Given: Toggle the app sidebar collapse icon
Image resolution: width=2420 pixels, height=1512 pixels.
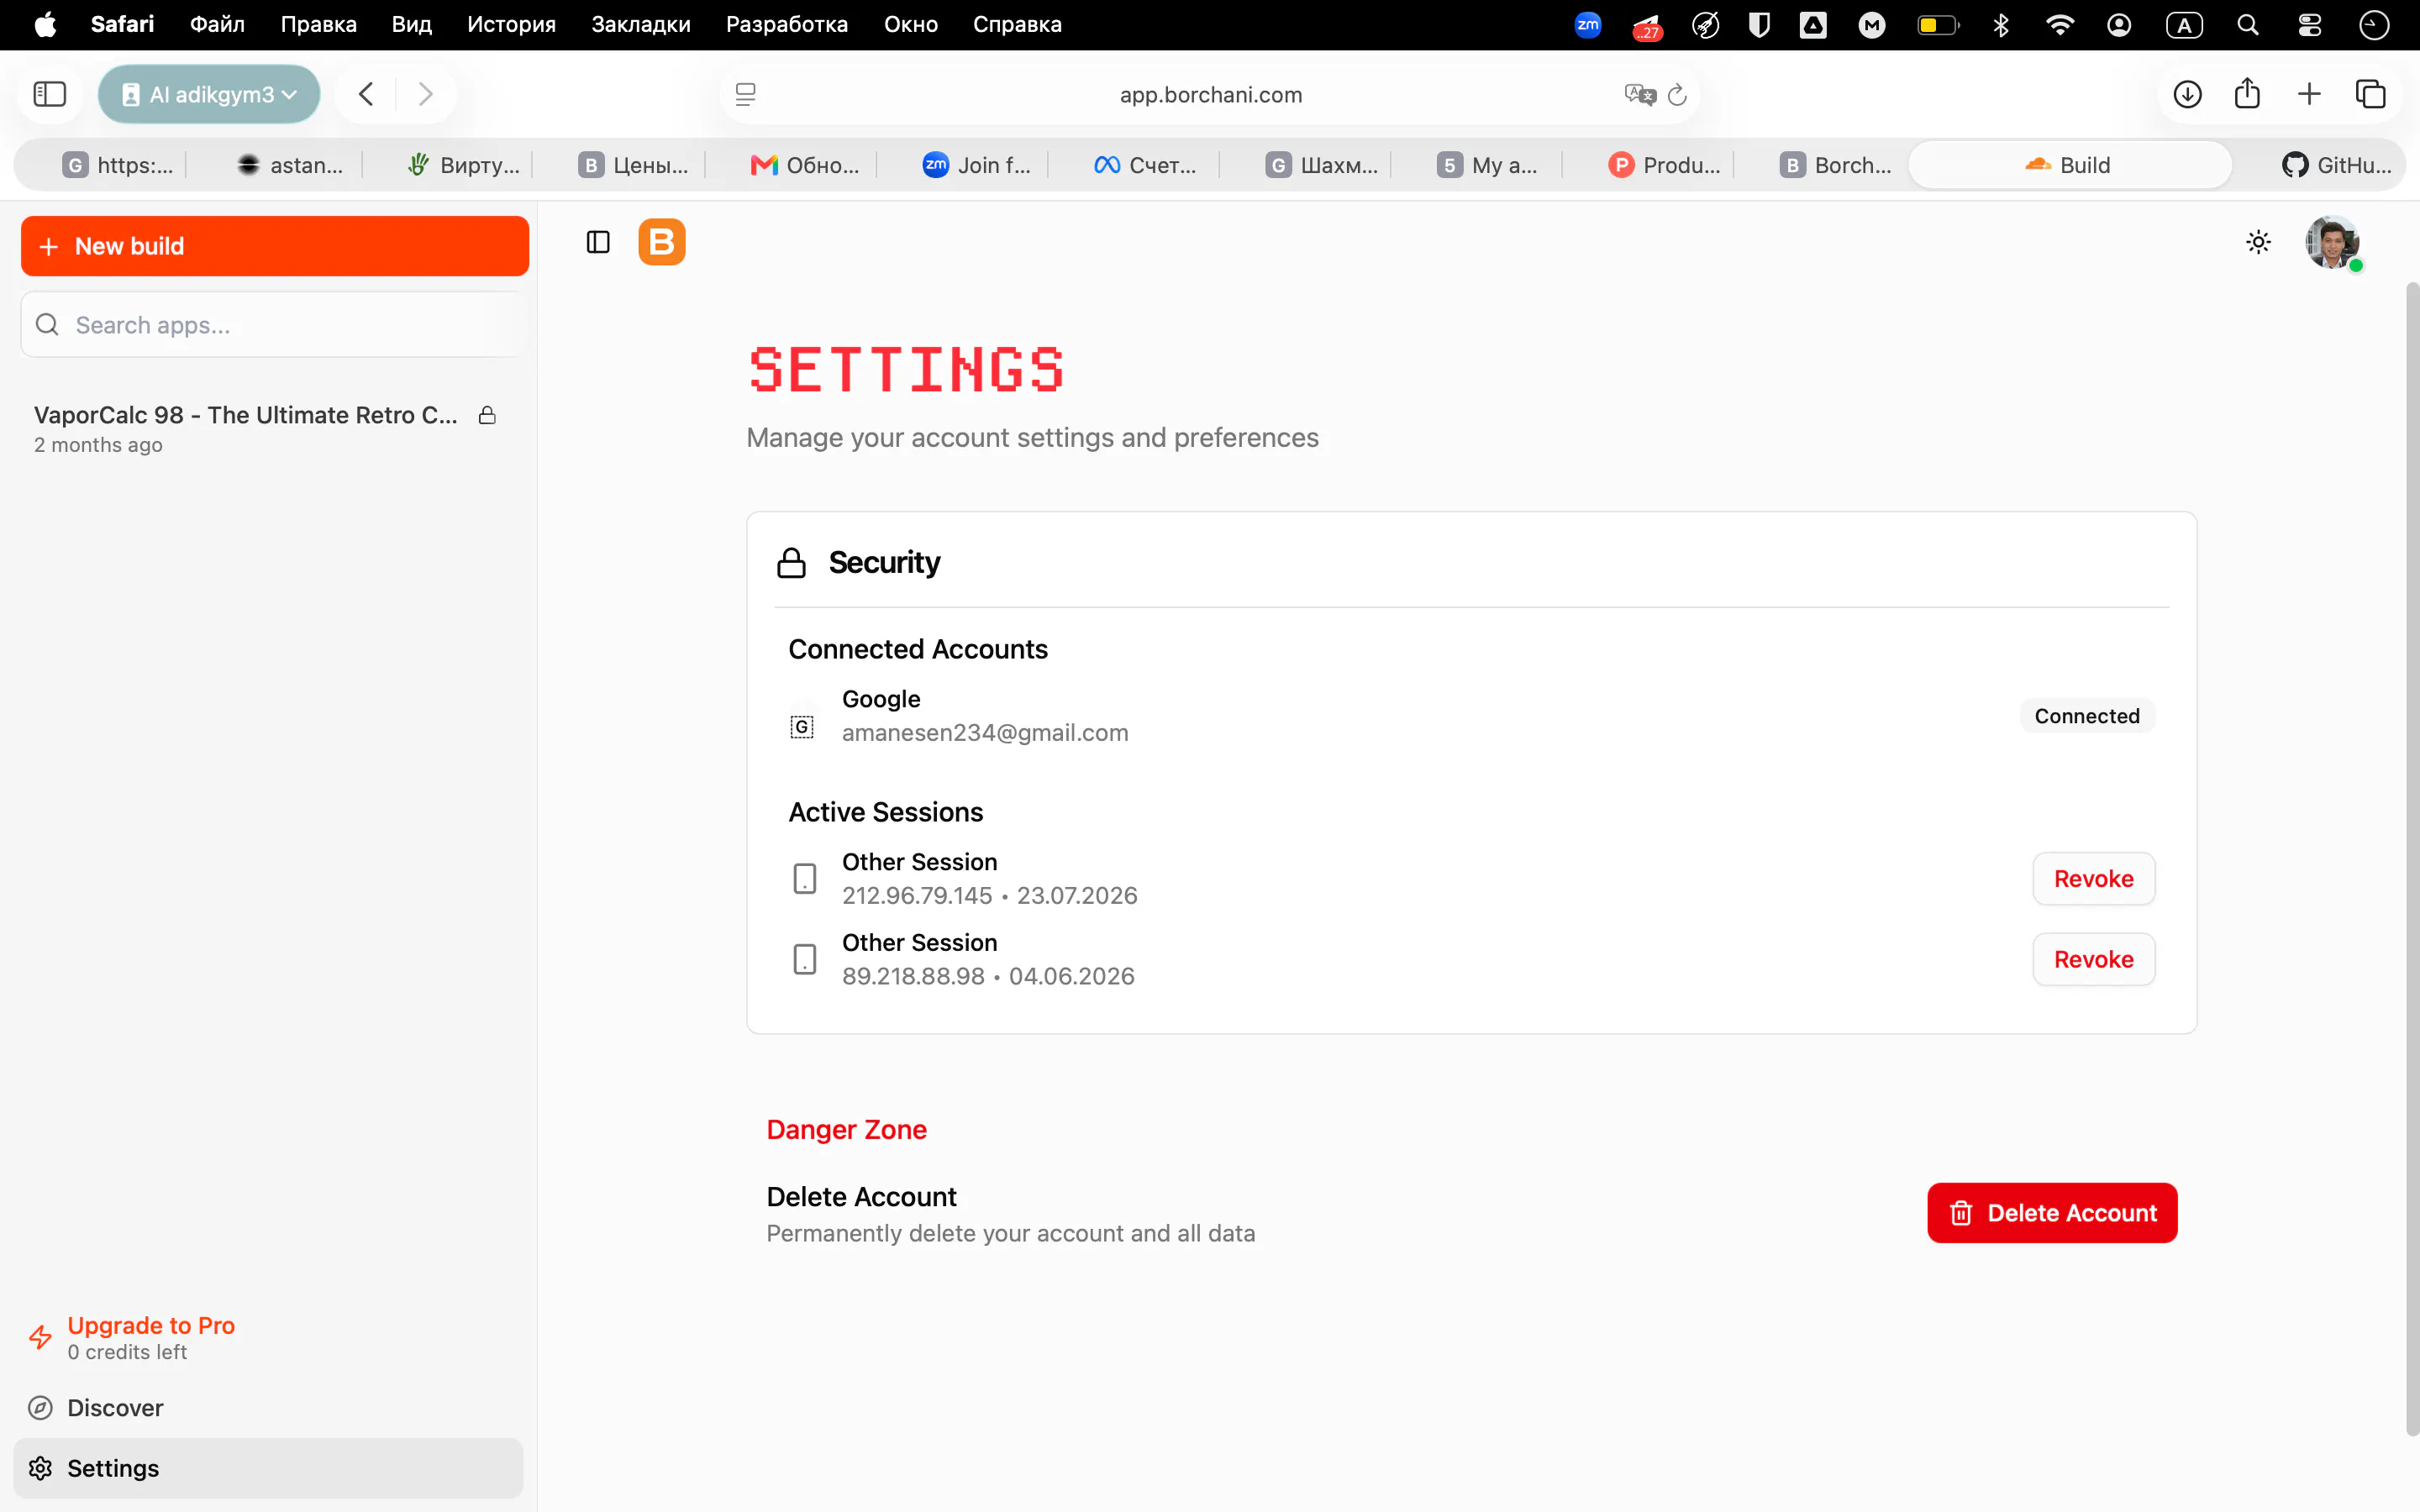Looking at the screenshot, I should click(598, 242).
